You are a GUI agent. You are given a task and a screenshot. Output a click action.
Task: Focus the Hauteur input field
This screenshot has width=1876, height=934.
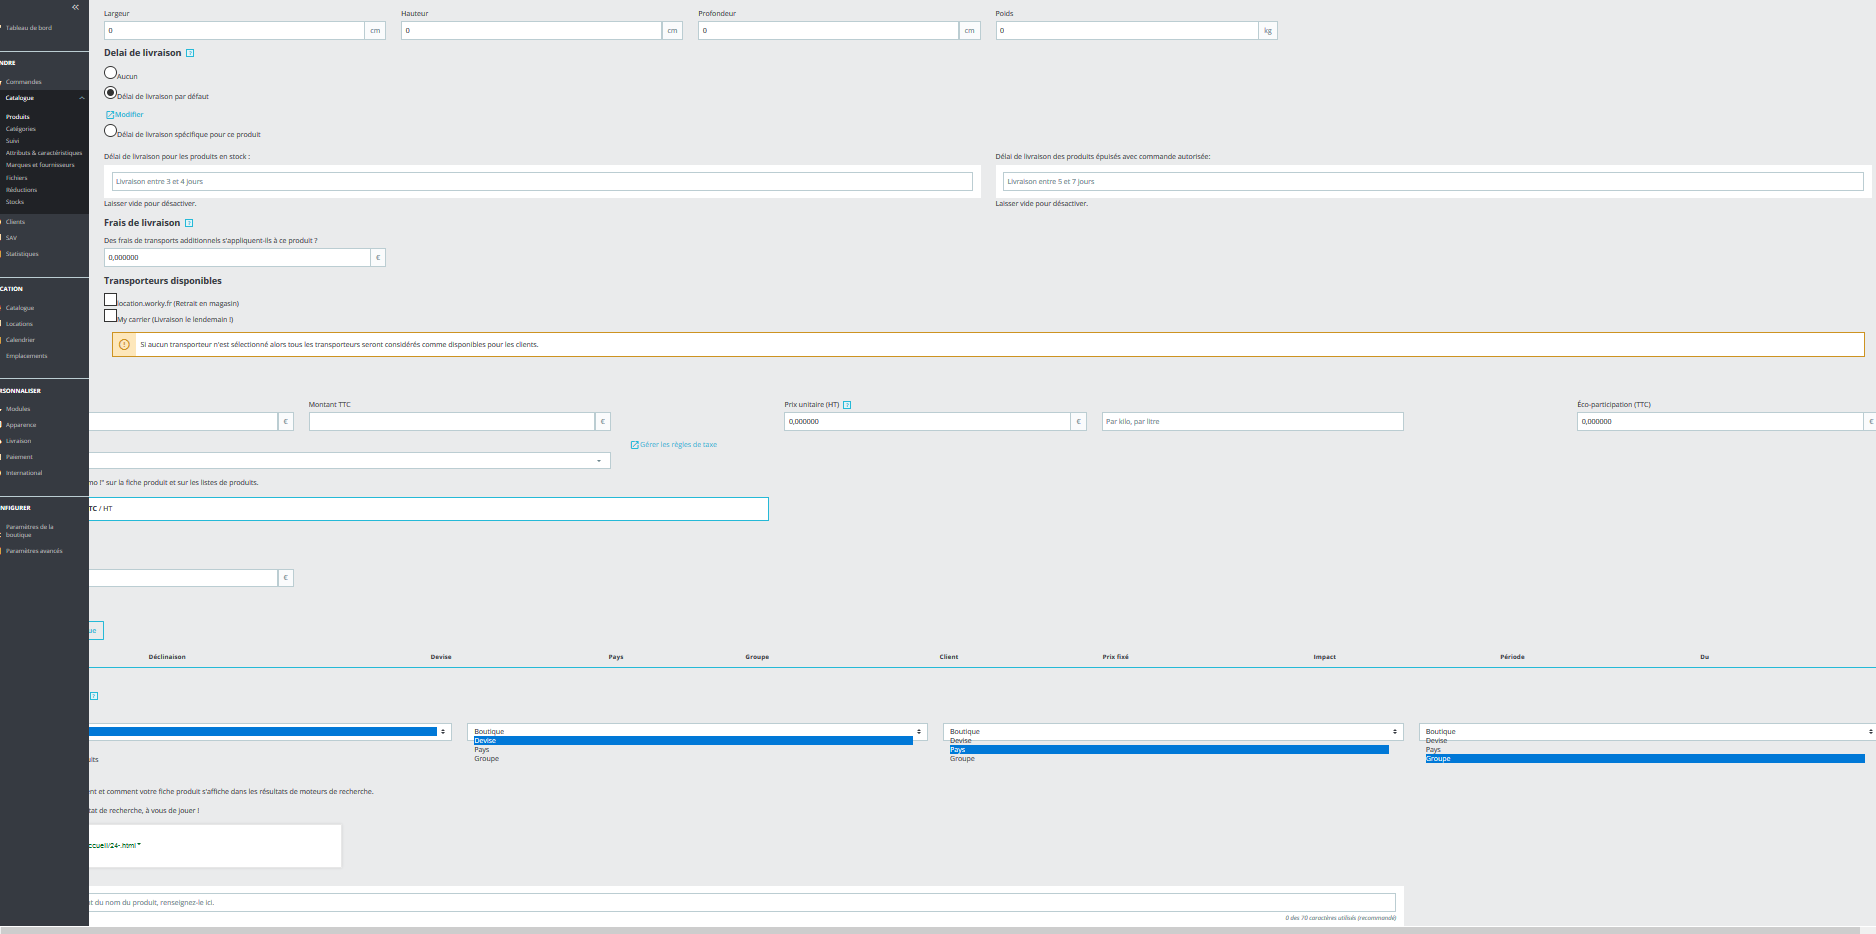[531, 31]
